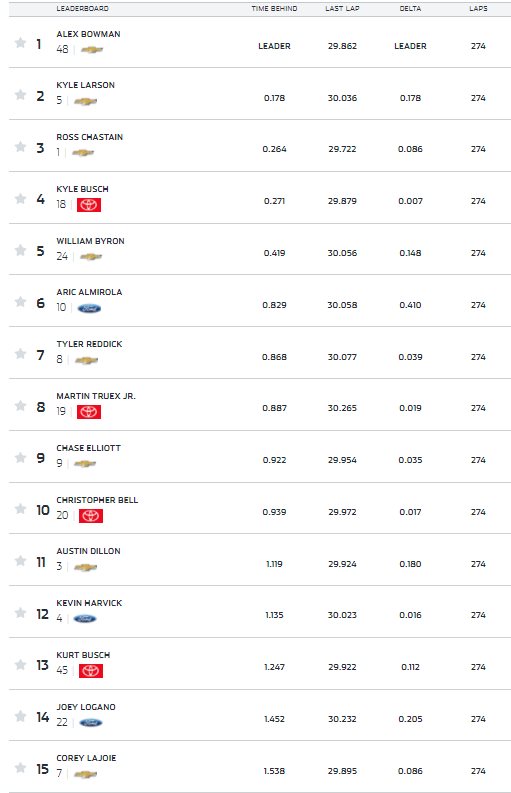The image size is (511, 793).
Task: Click the Delta column header
Action: click(x=410, y=9)
